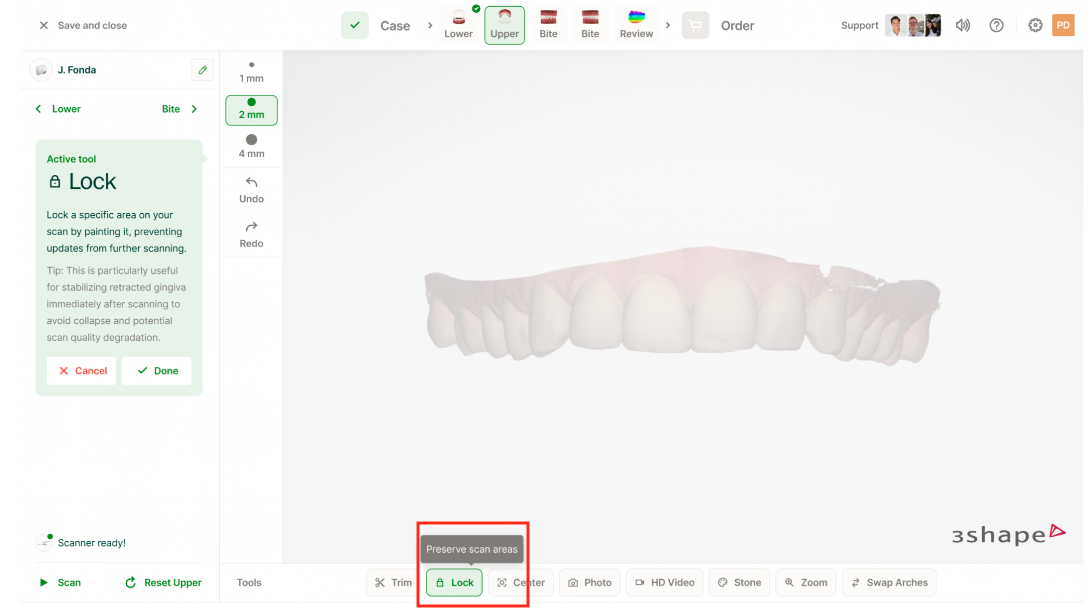Screen dimensions: 1091x613
Task: Open the PD user profile menu
Action: point(1063,25)
